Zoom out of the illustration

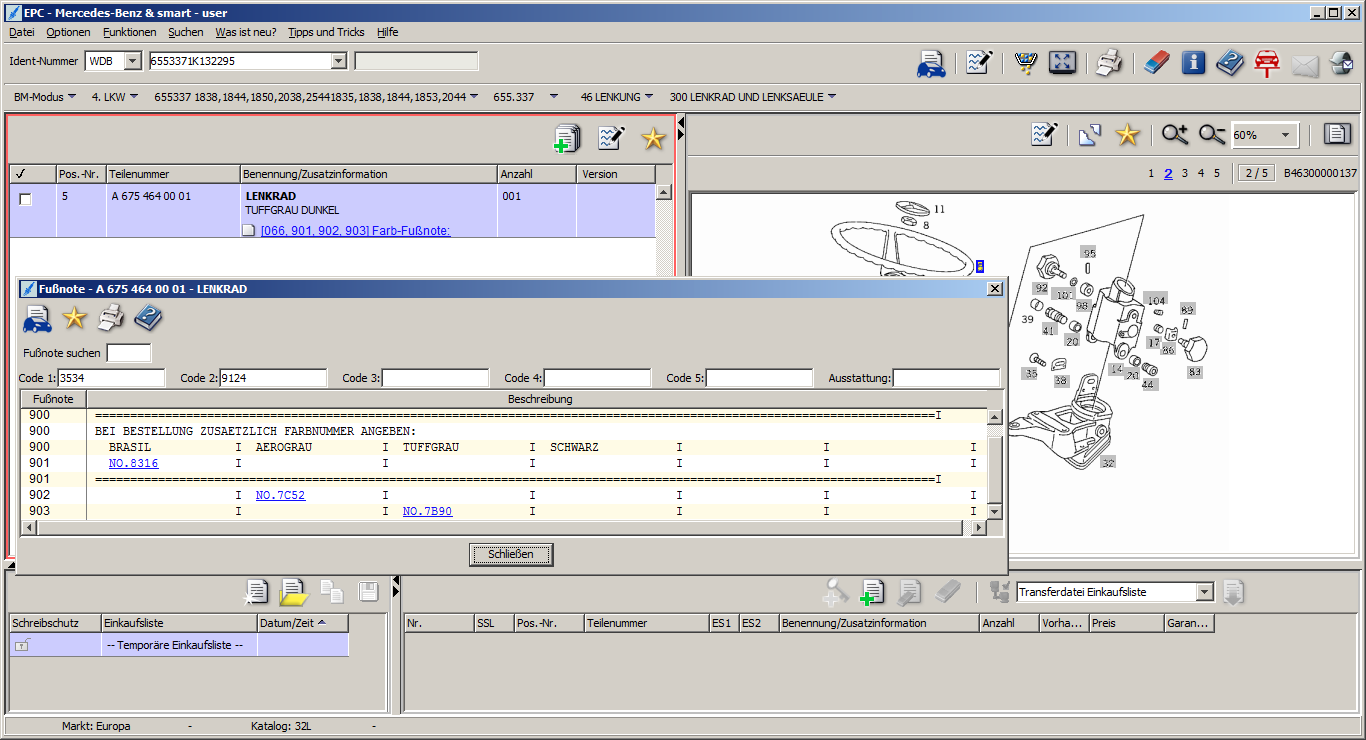click(x=1212, y=134)
